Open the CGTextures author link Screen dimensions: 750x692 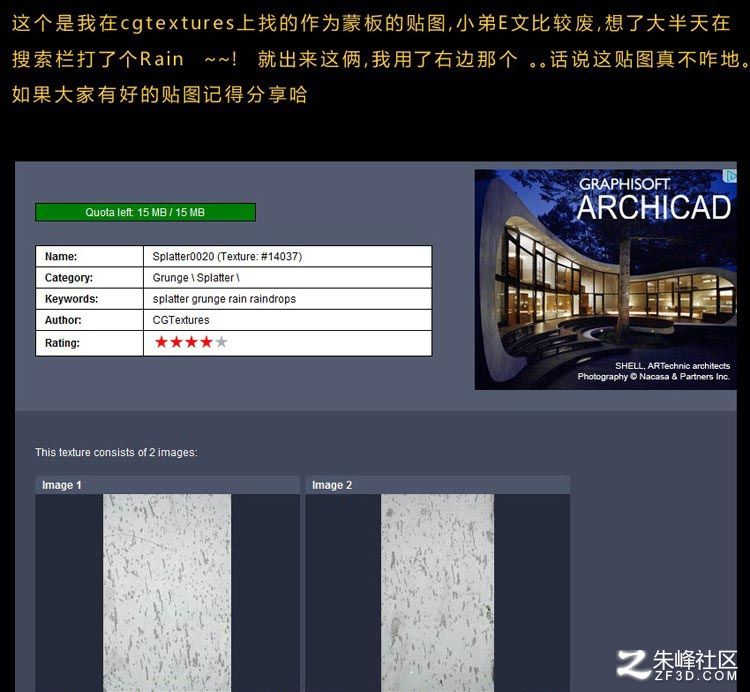tap(181, 320)
